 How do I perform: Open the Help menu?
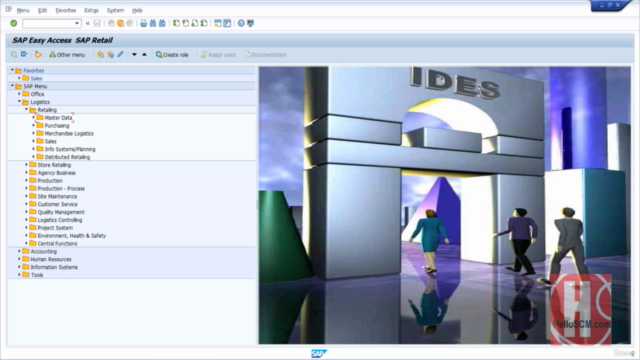[137, 10]
